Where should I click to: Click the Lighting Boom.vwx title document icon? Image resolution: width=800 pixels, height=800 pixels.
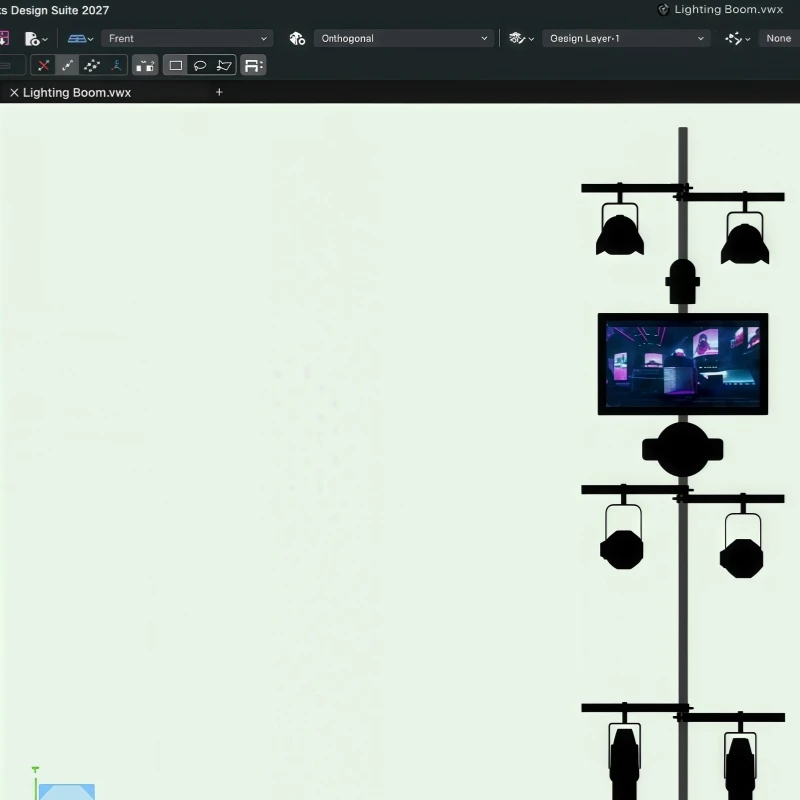[663, 10]
